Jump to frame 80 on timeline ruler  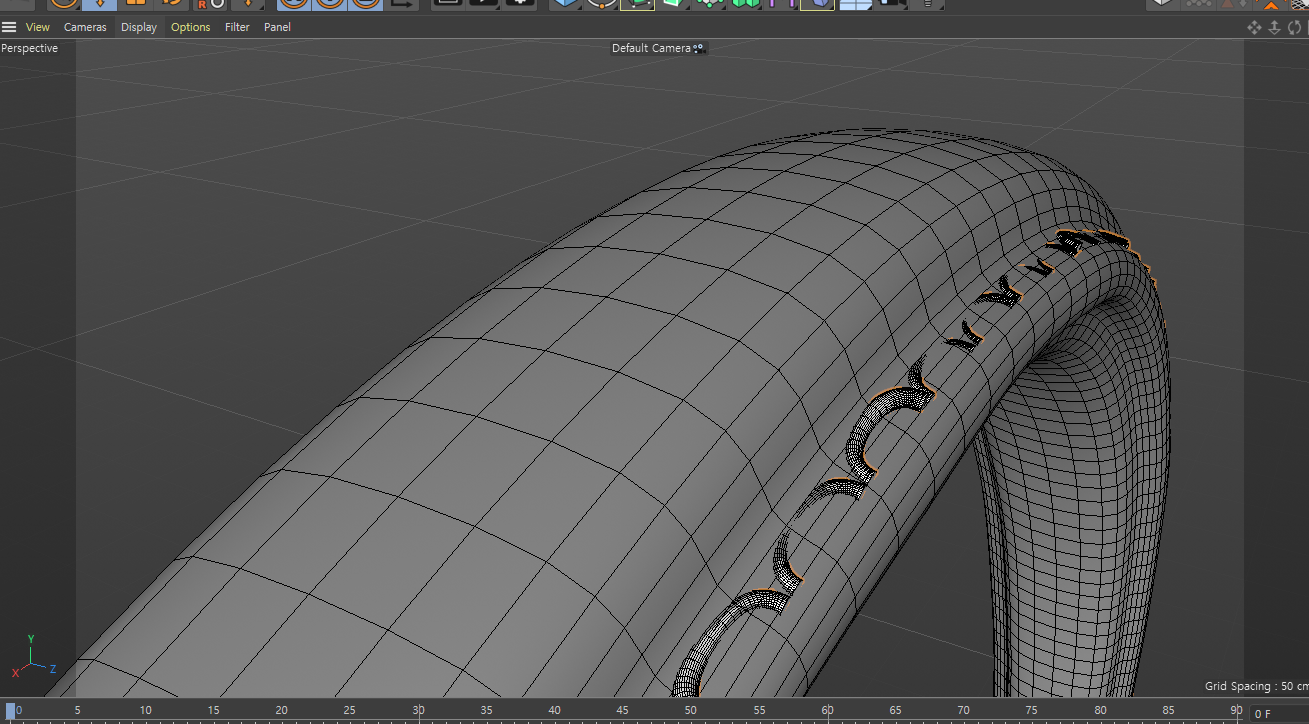1101,710
